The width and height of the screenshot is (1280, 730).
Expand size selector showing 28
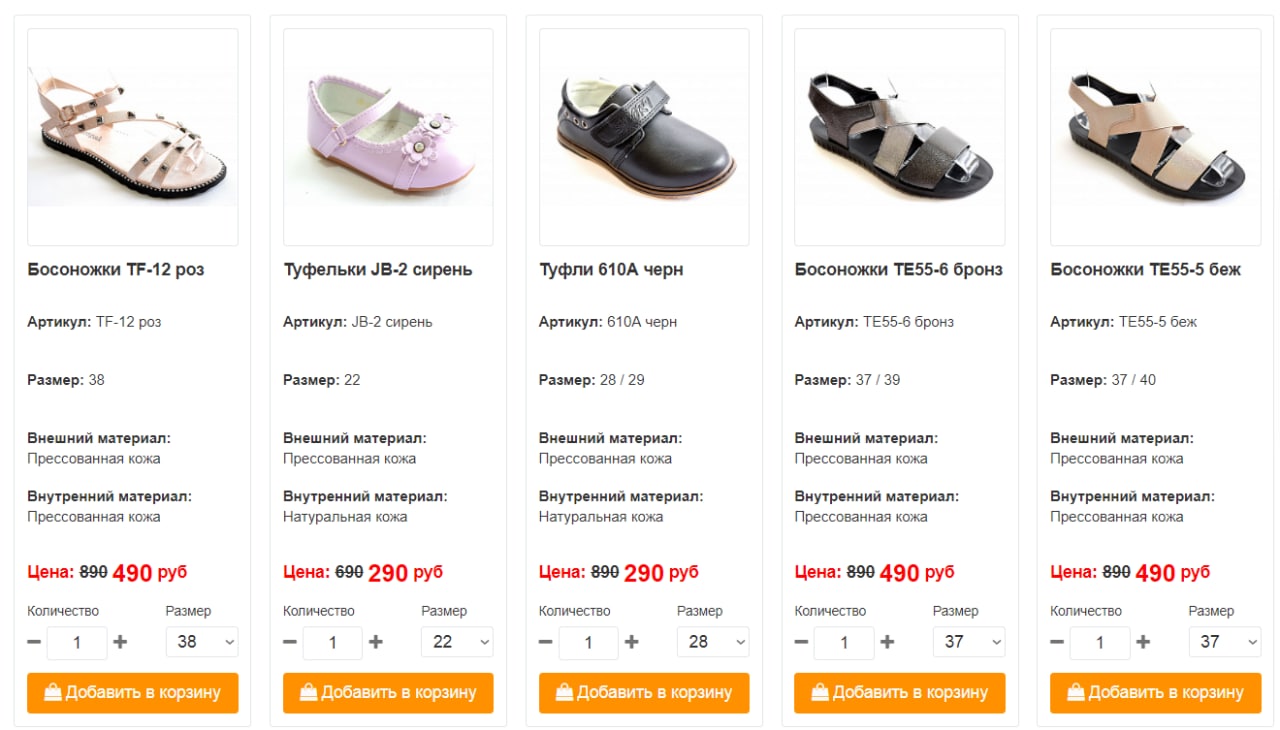(x=713, y=642)
